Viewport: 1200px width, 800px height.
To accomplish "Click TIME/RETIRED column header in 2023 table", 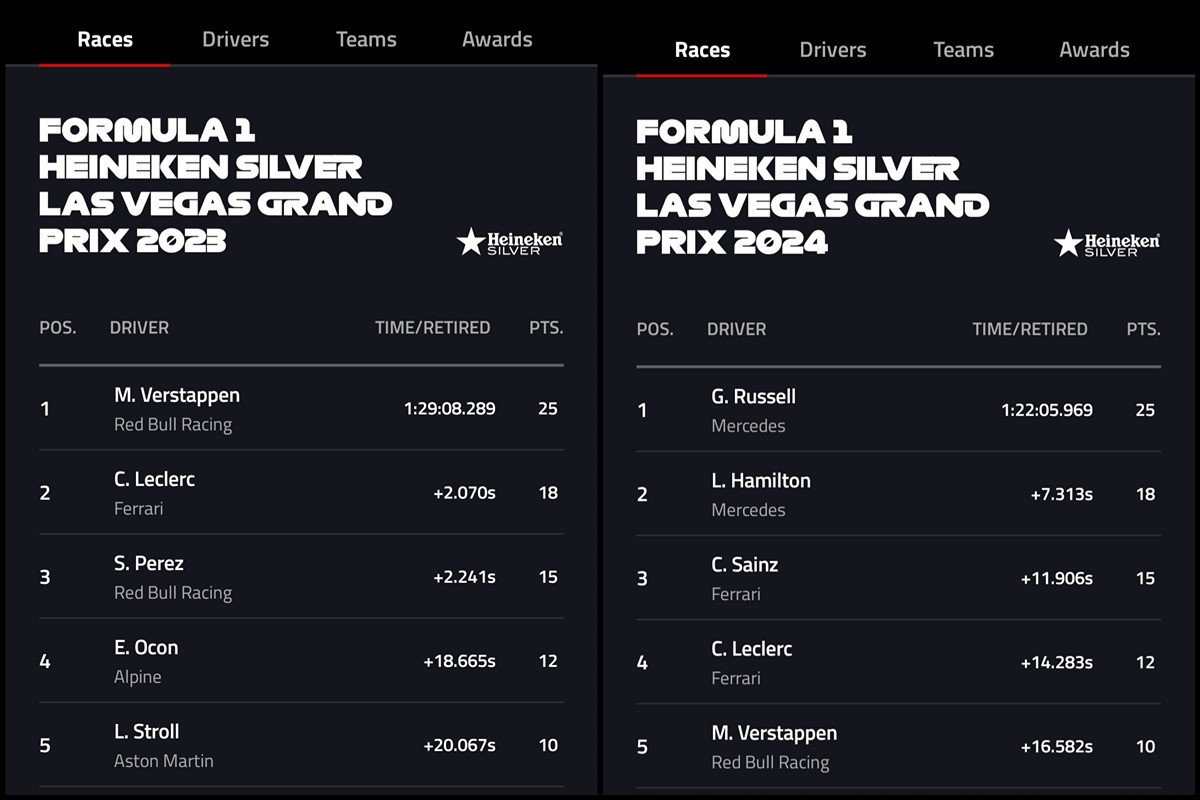I will [432, 327].
